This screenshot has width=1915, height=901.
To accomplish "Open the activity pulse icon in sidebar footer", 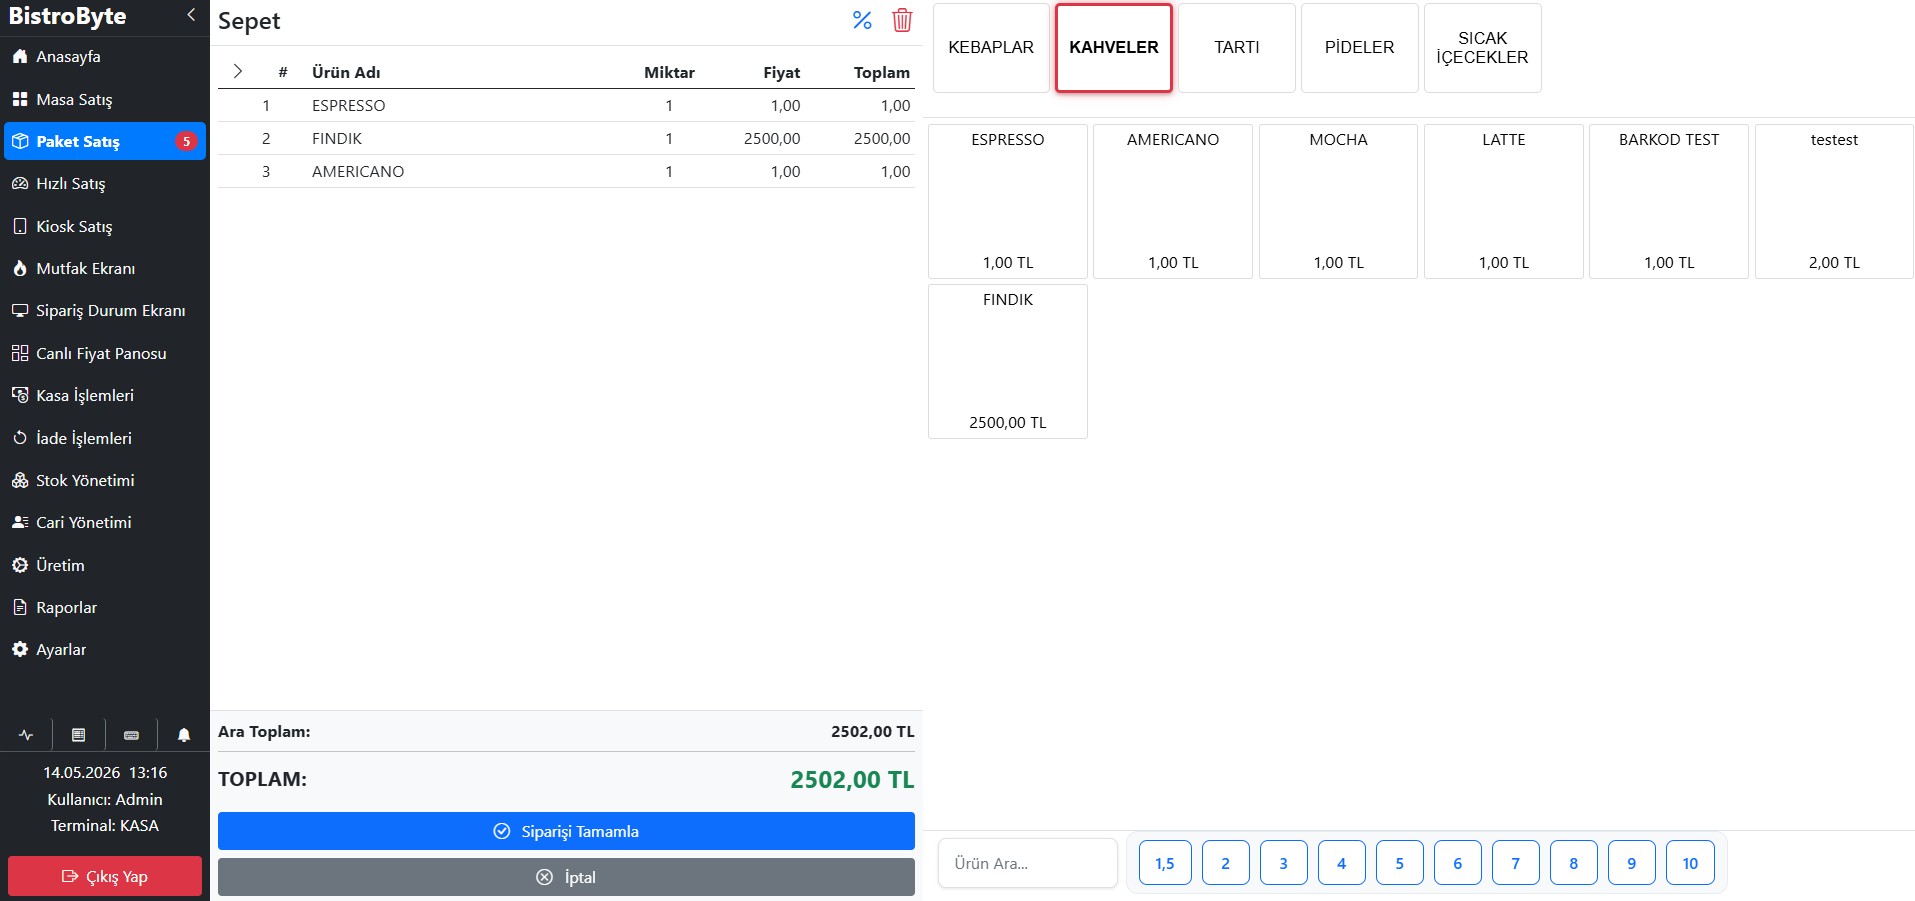I will coord(26,735).
